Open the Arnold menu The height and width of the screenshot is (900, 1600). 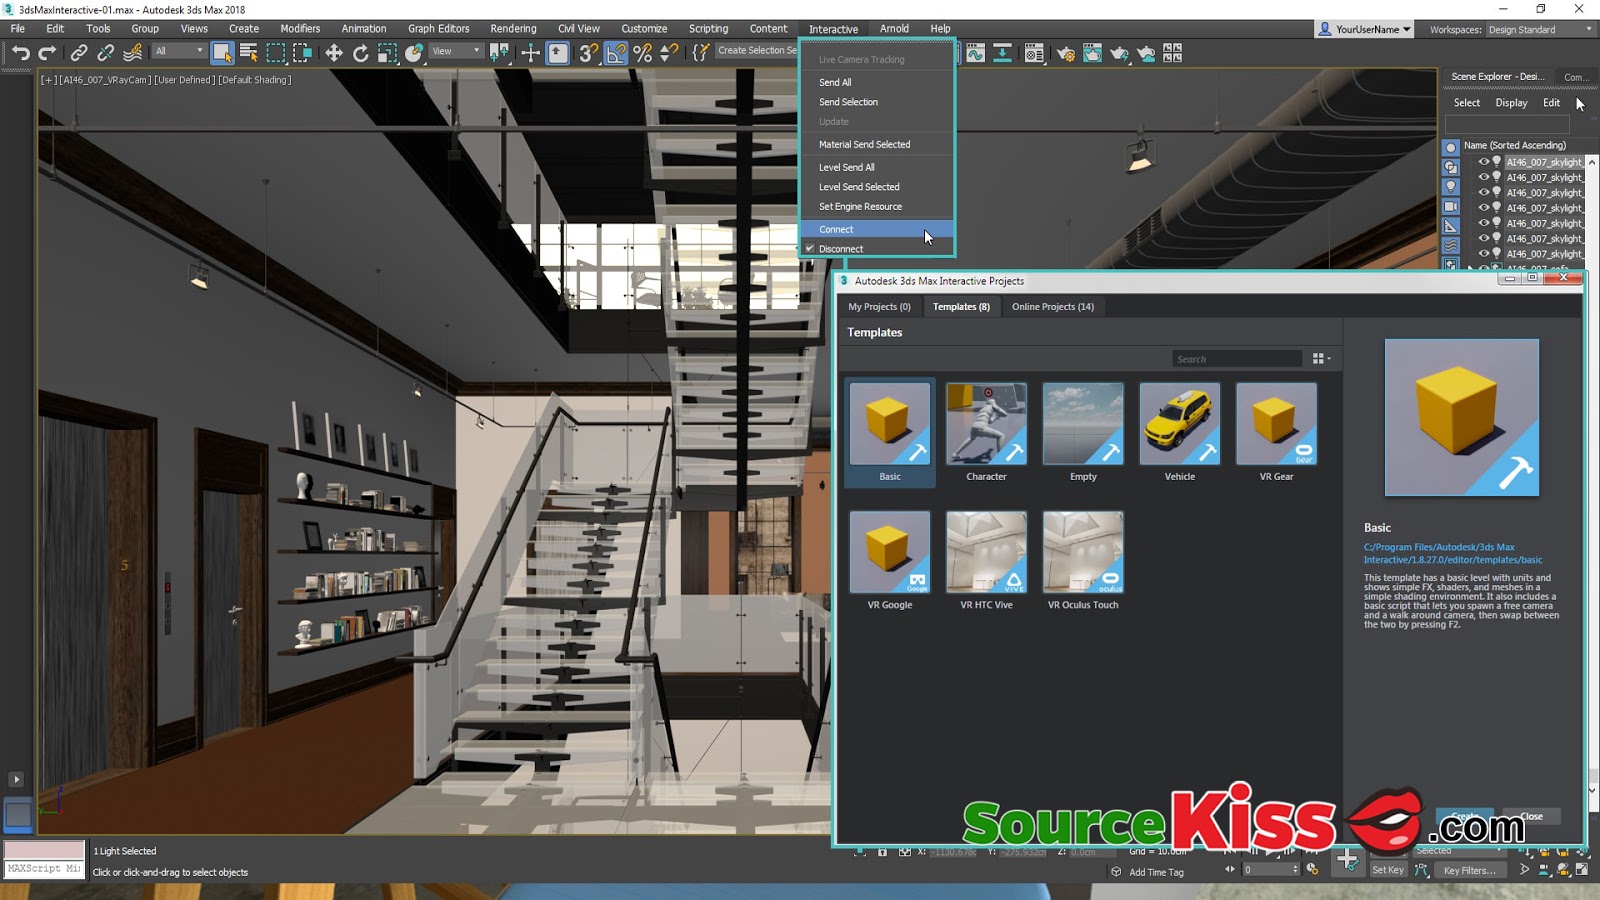click(x=894, y=29)
